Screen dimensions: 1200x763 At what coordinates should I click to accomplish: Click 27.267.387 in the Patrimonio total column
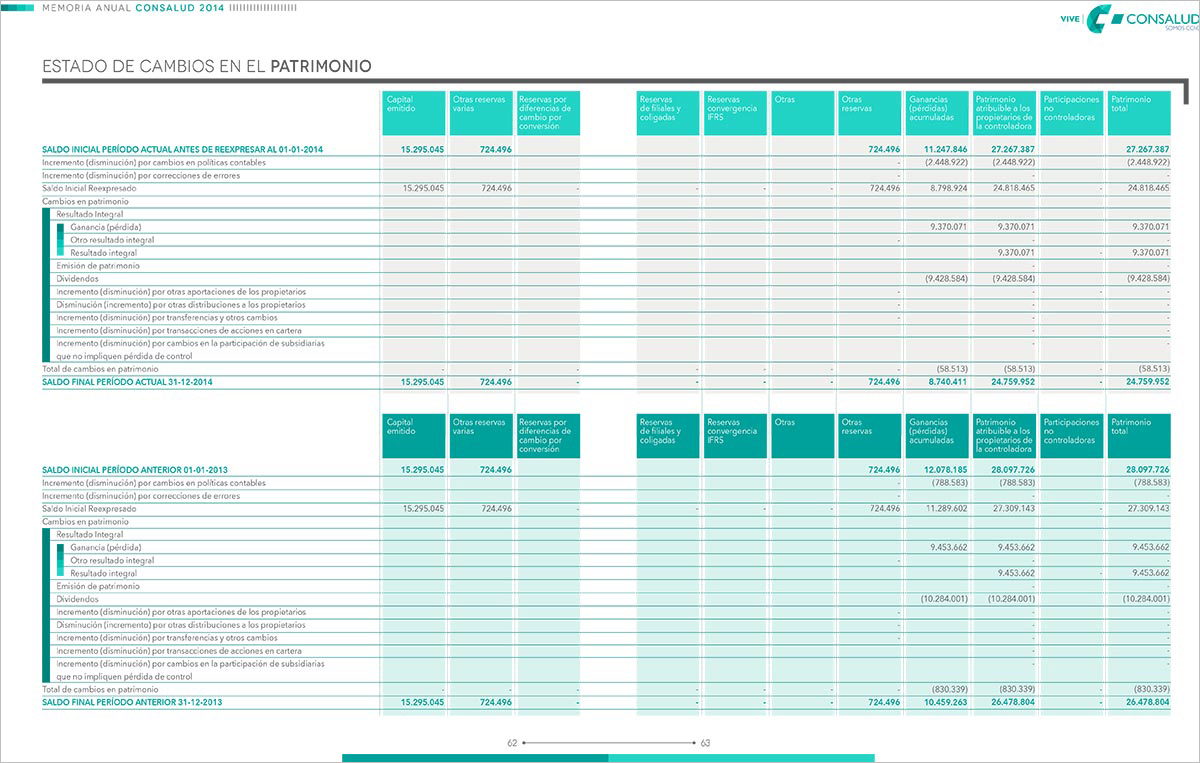click(1148, 149)
